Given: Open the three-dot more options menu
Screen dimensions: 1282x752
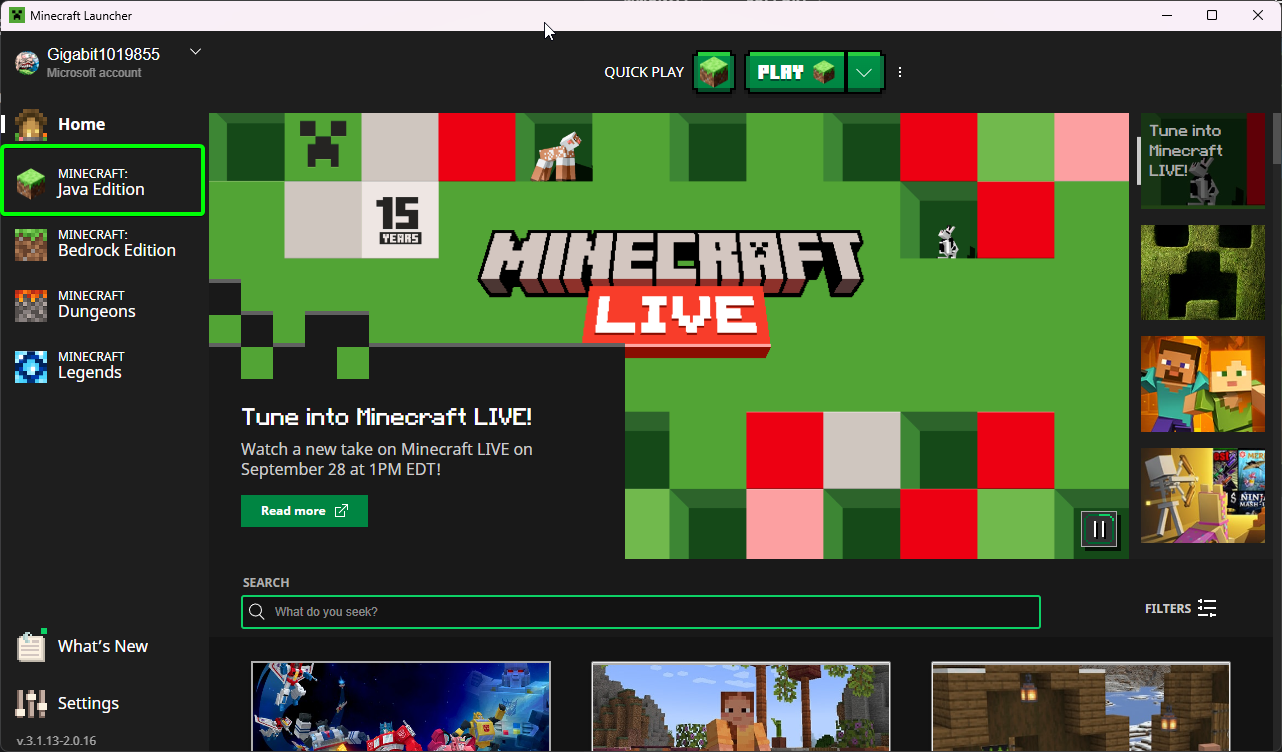Looking at the screenshot, I should pyautogui.click(x=900, y=73).
